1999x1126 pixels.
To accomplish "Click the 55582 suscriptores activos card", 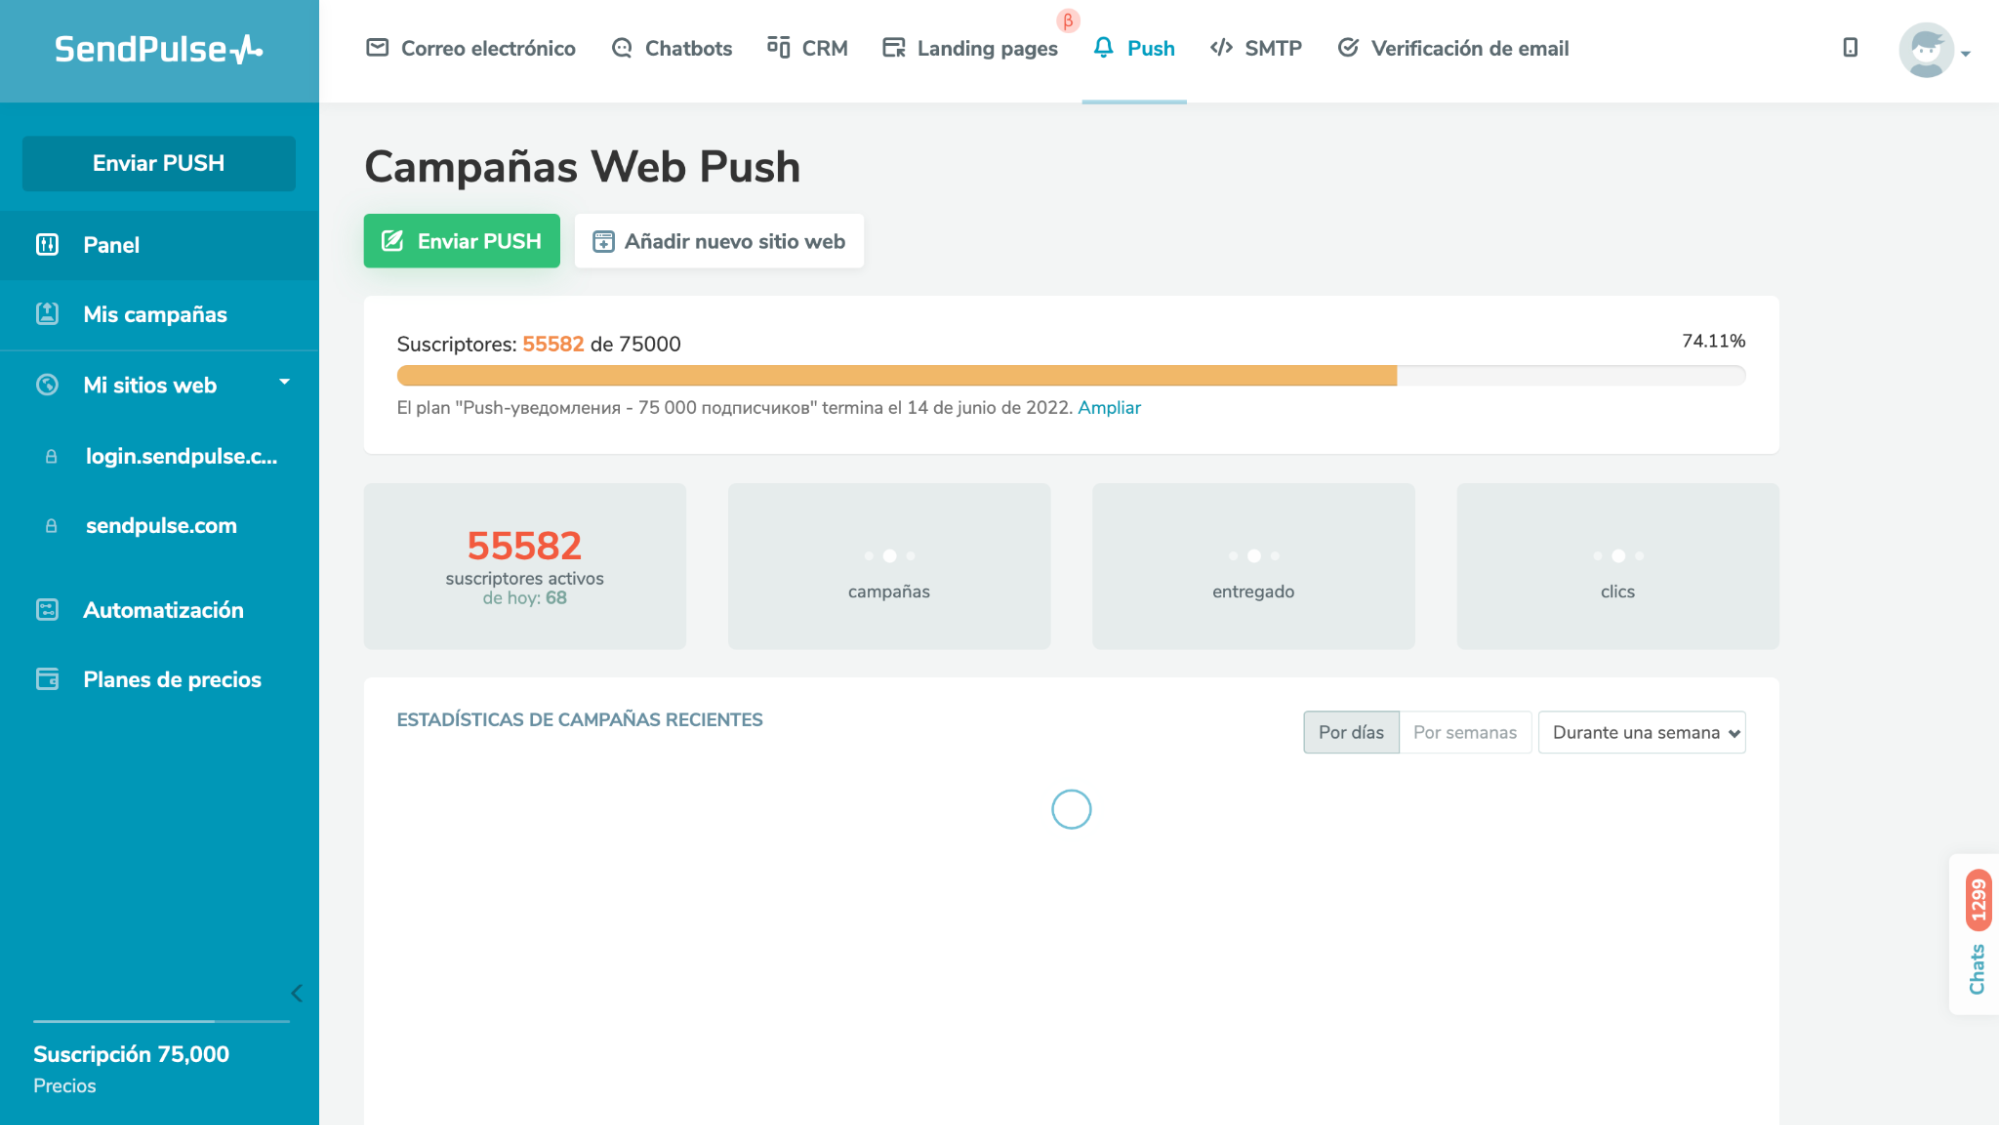I will click(x=525, y=566).
